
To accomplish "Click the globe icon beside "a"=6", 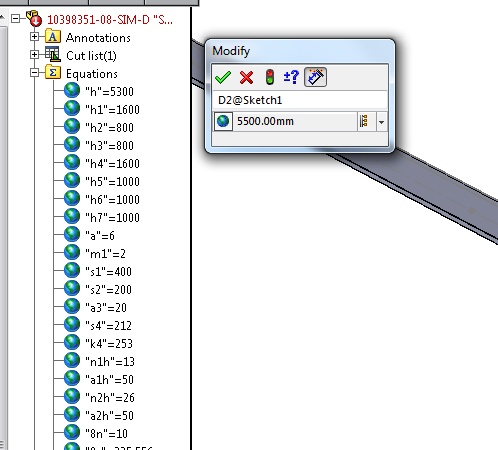I will tap(72, 234).
